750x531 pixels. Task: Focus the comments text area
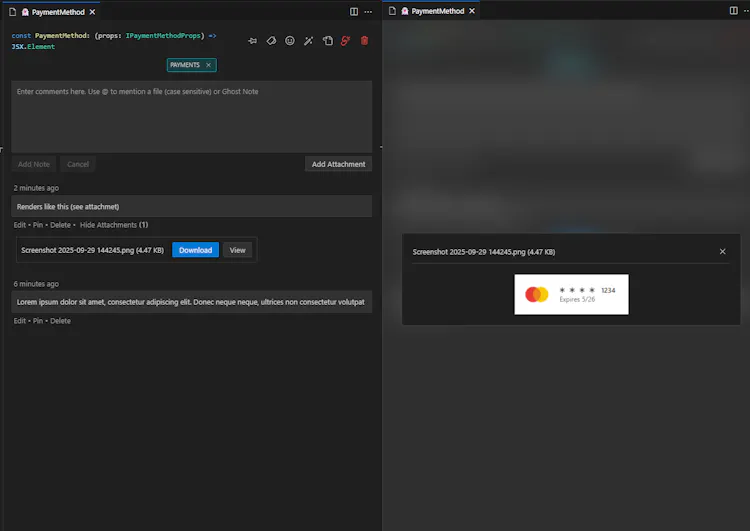coord(191,117)
